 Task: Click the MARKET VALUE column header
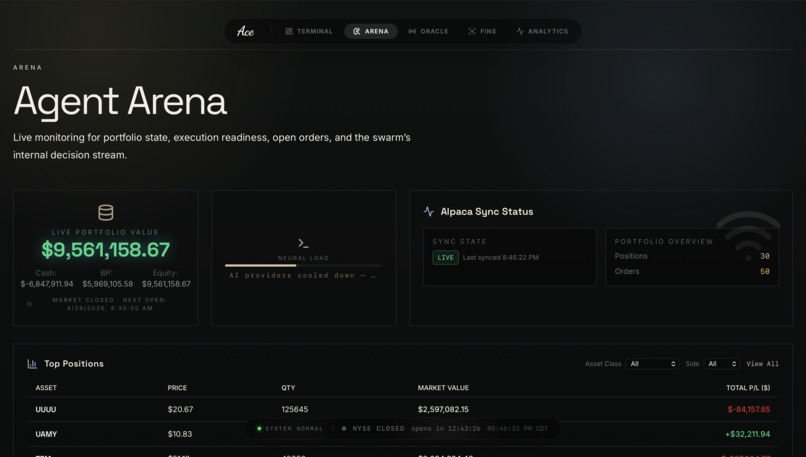[x=443, y=388]
